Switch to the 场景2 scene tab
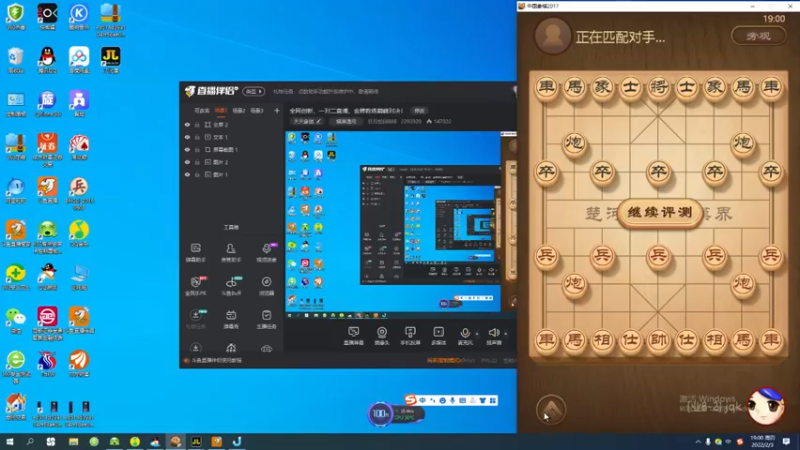800x450 pixels. coord(239,110)
